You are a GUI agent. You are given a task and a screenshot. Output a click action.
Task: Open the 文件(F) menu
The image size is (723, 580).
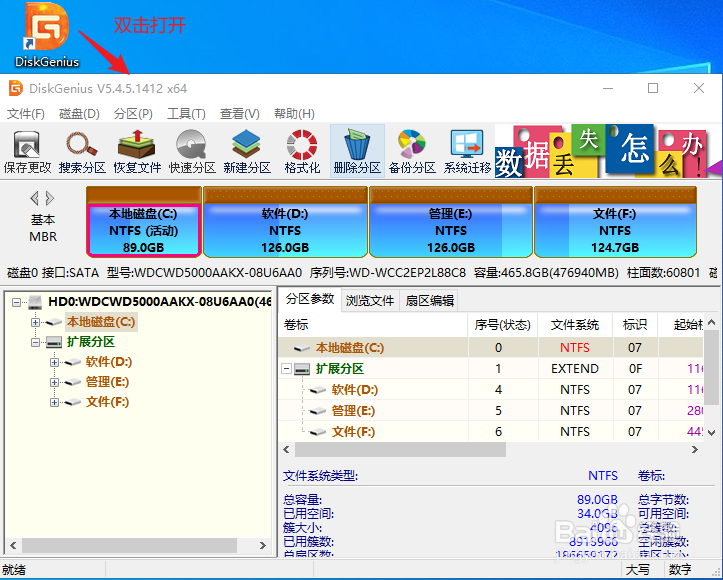(25, 113)
